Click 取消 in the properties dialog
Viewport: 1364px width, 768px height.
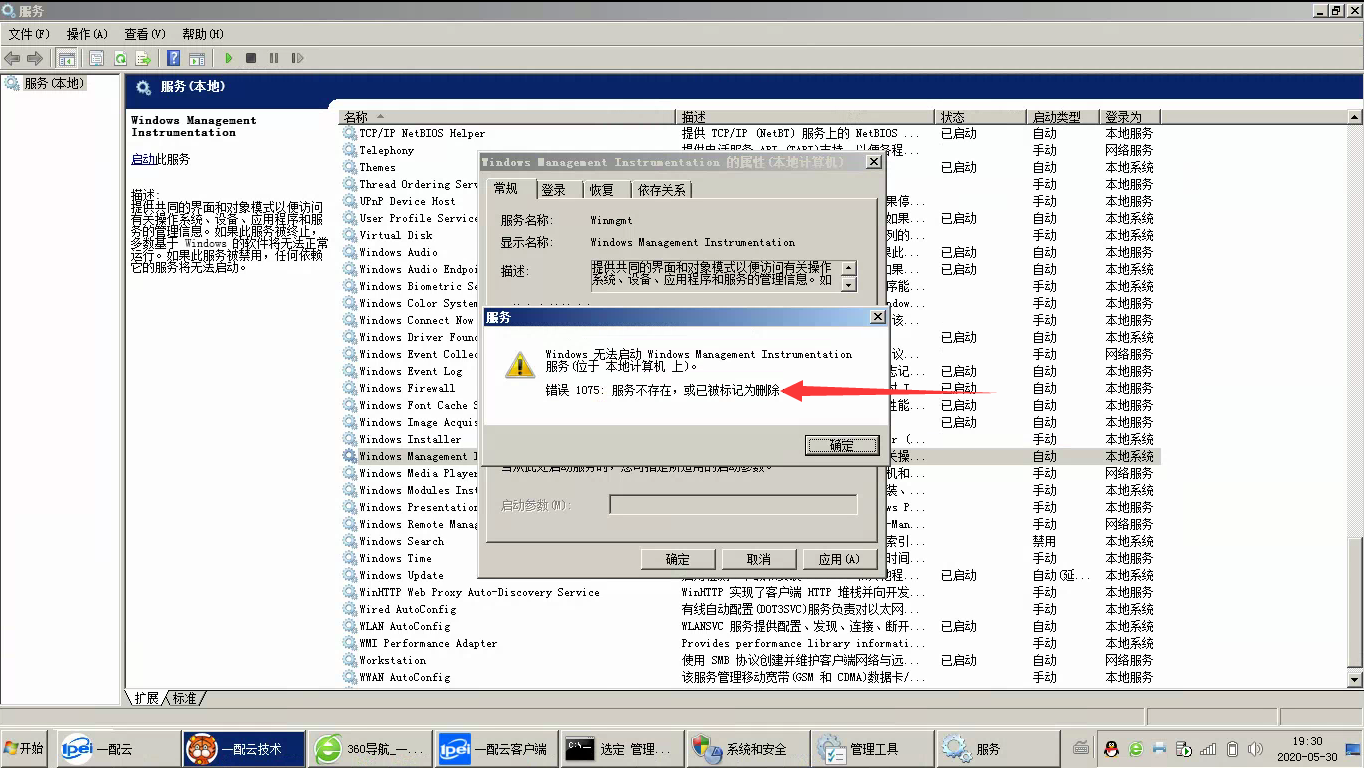tap(759, 559)
